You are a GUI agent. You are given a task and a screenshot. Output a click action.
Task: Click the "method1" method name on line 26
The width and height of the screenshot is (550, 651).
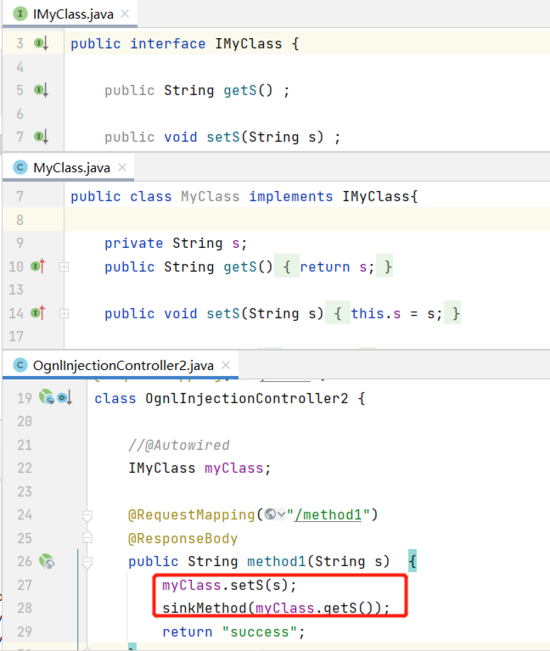coord(276,561)
